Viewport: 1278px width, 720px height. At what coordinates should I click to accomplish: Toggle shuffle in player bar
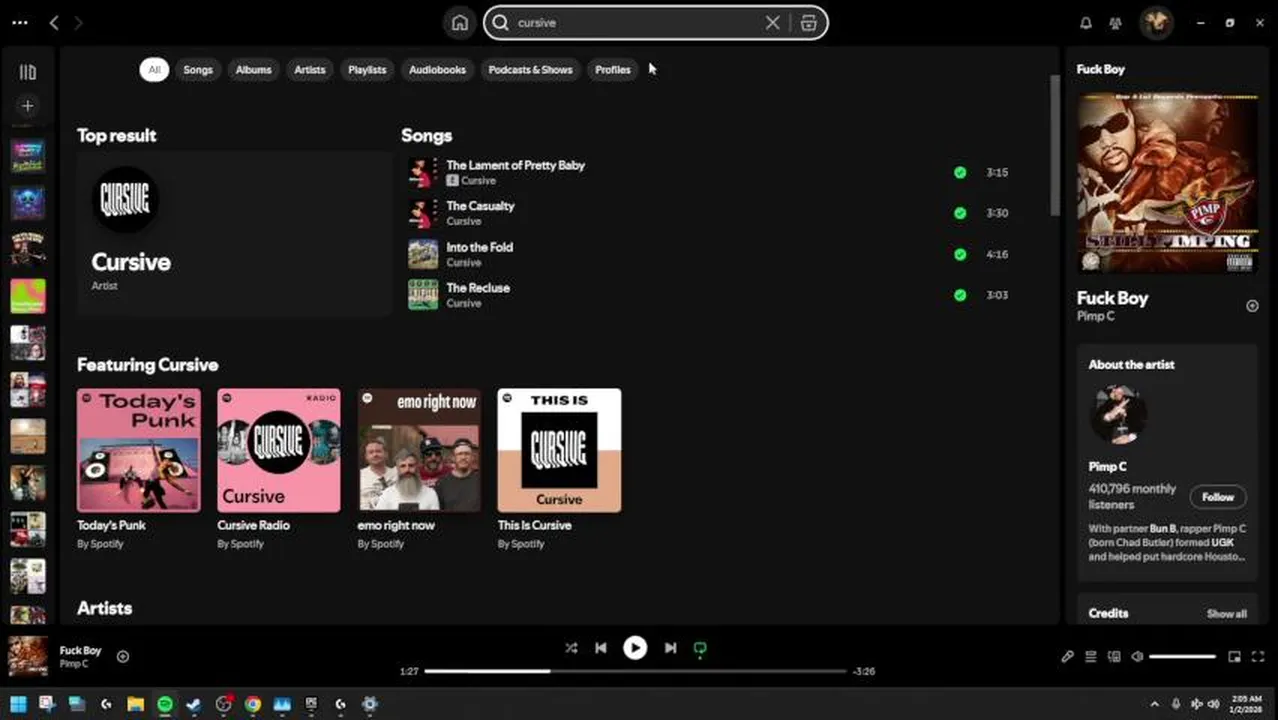coord(571,648)
